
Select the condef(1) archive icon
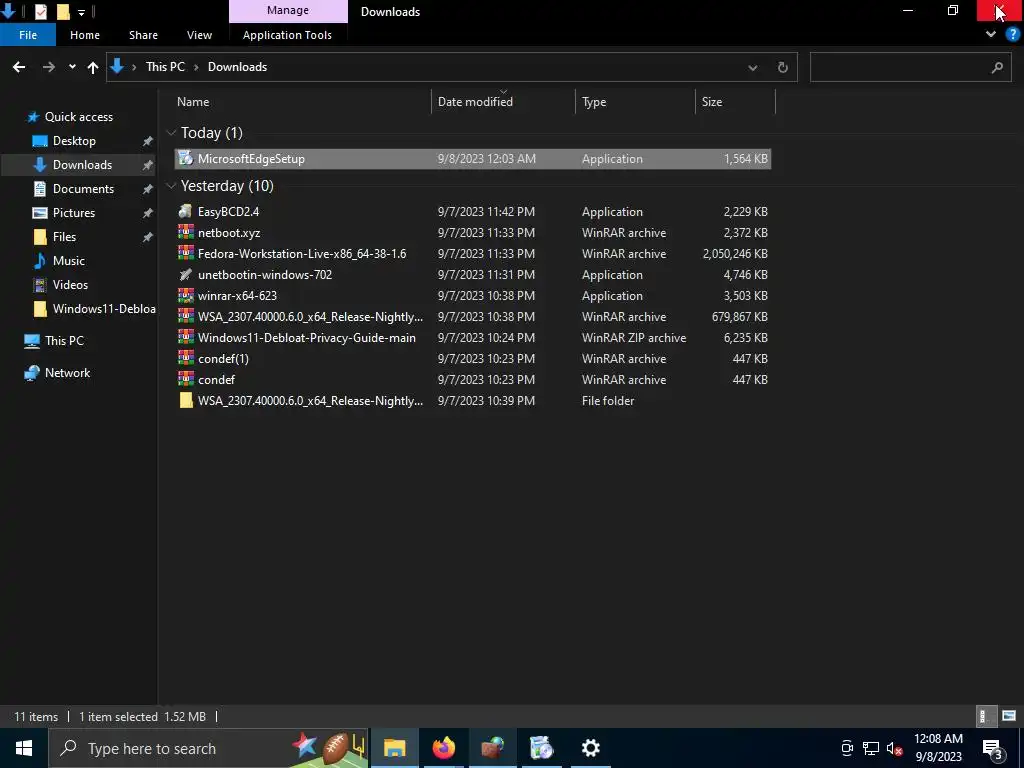[185, 358]
